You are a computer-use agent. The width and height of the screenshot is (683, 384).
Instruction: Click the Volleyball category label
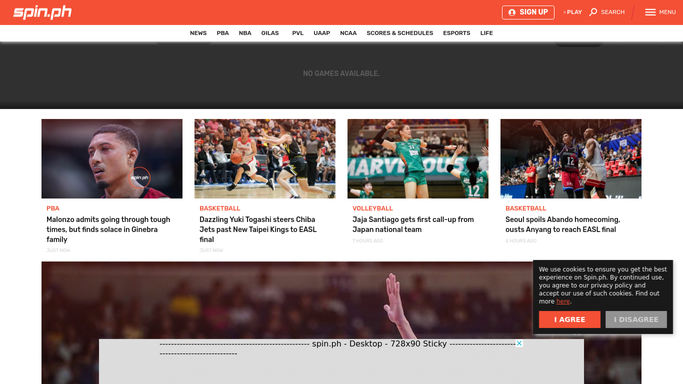[372, 208]
